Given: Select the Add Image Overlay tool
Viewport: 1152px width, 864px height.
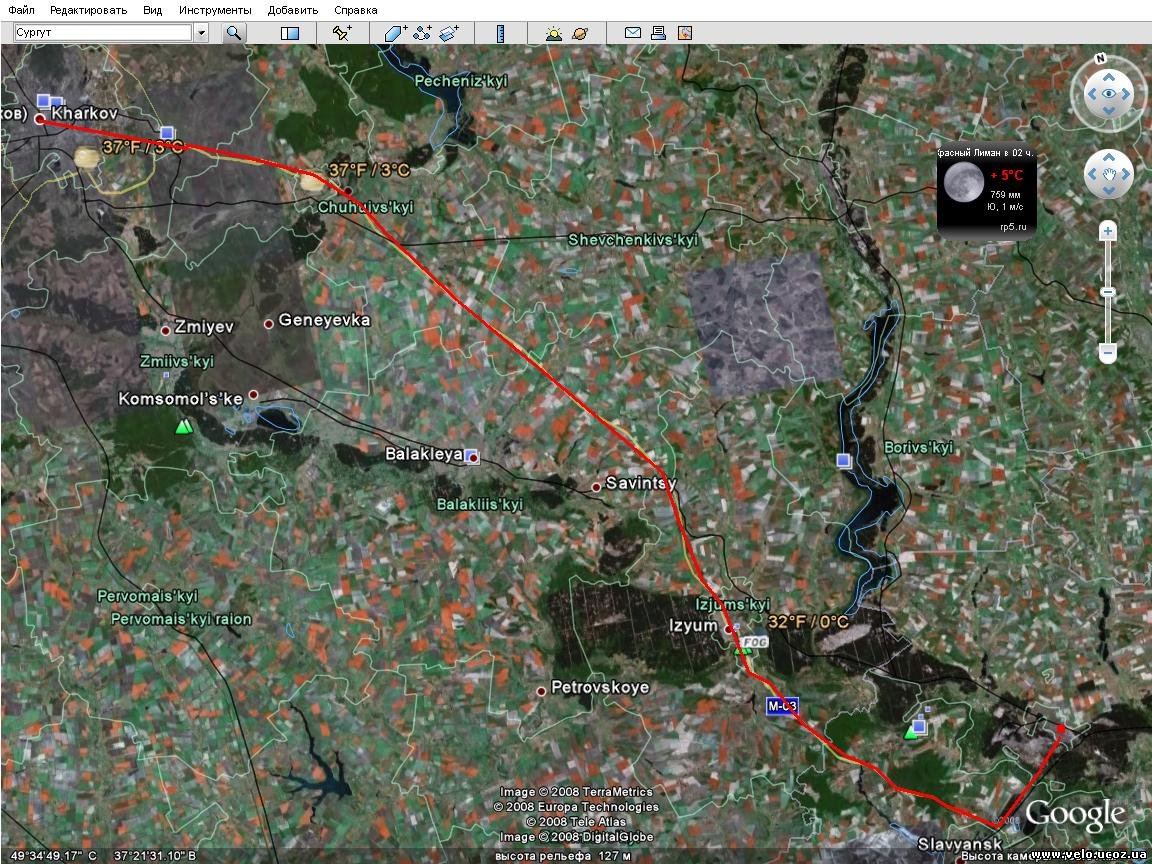Looking at the screenshot, I should (x=449, y=33).
